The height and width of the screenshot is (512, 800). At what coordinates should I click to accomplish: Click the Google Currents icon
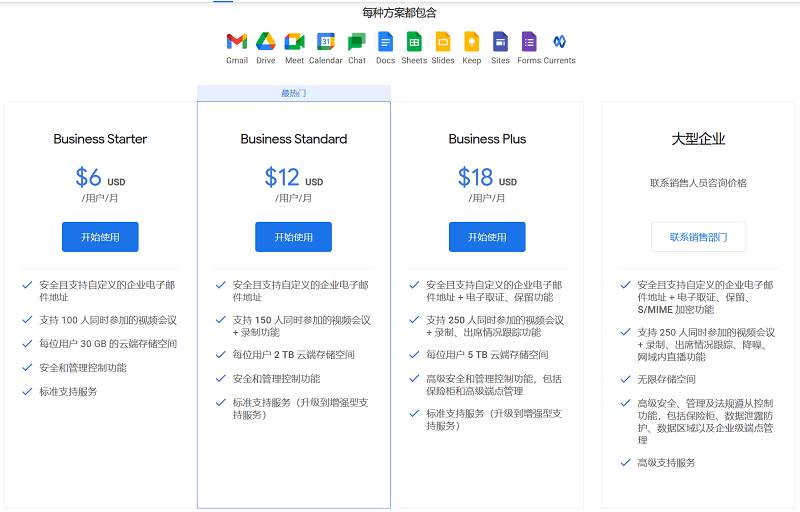[x=560, y=41]
